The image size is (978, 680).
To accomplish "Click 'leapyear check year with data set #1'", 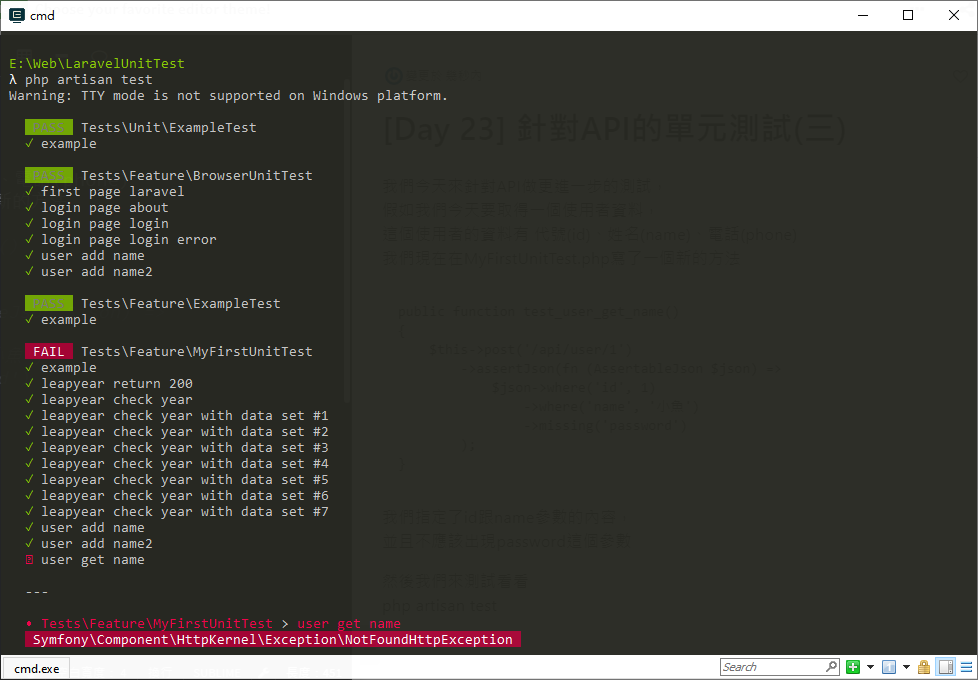I will click(x=185, y=415).
